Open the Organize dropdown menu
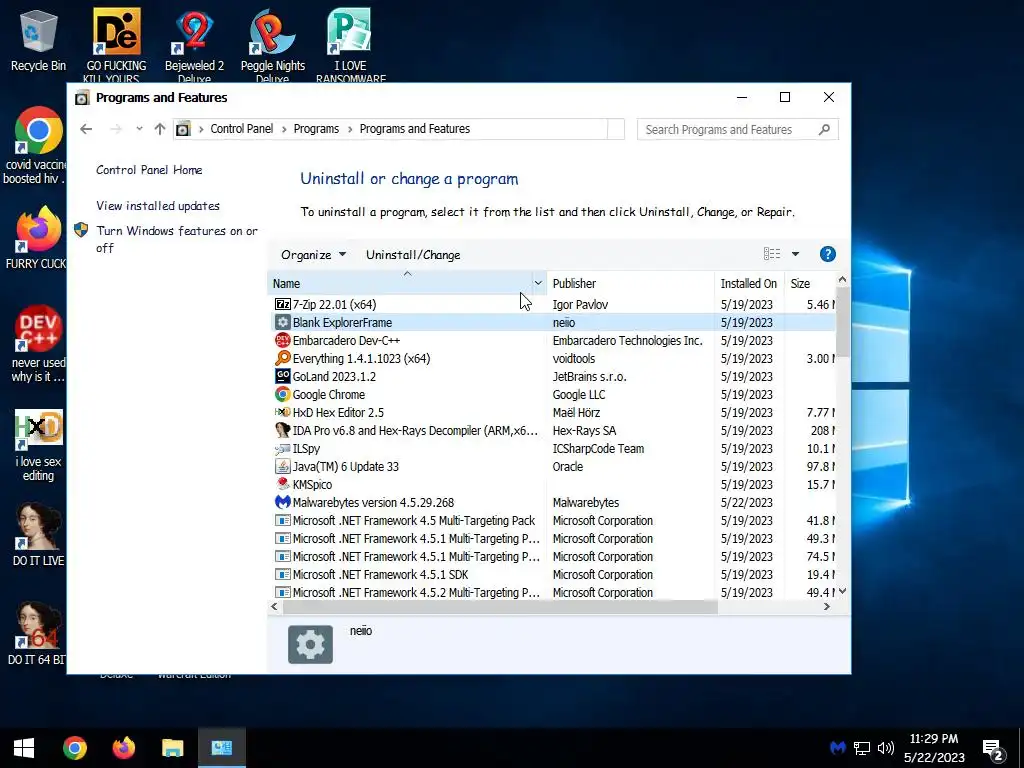The image size is (1024, 768). coord(313,255)
